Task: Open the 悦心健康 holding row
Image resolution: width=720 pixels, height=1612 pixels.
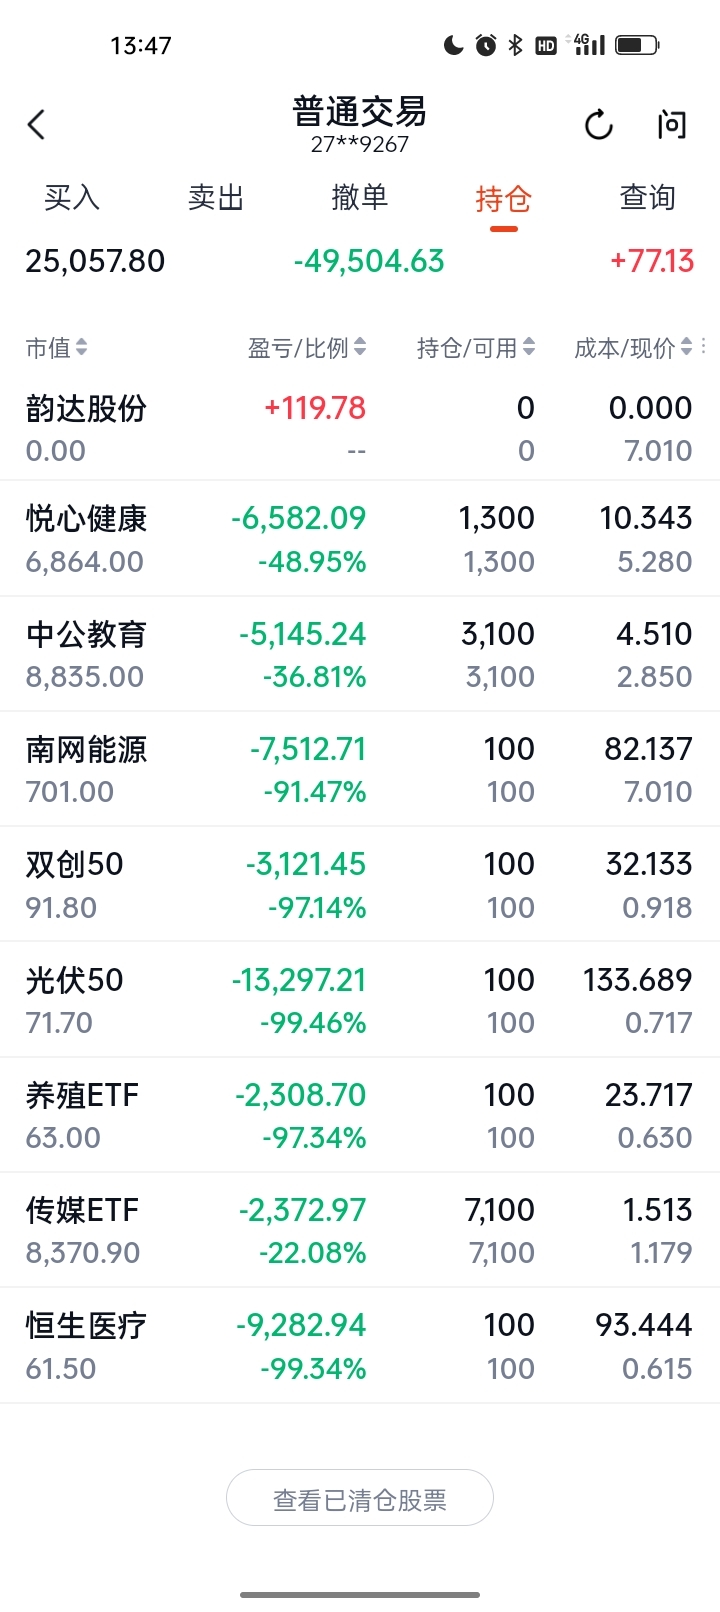Action: (360, 539)
